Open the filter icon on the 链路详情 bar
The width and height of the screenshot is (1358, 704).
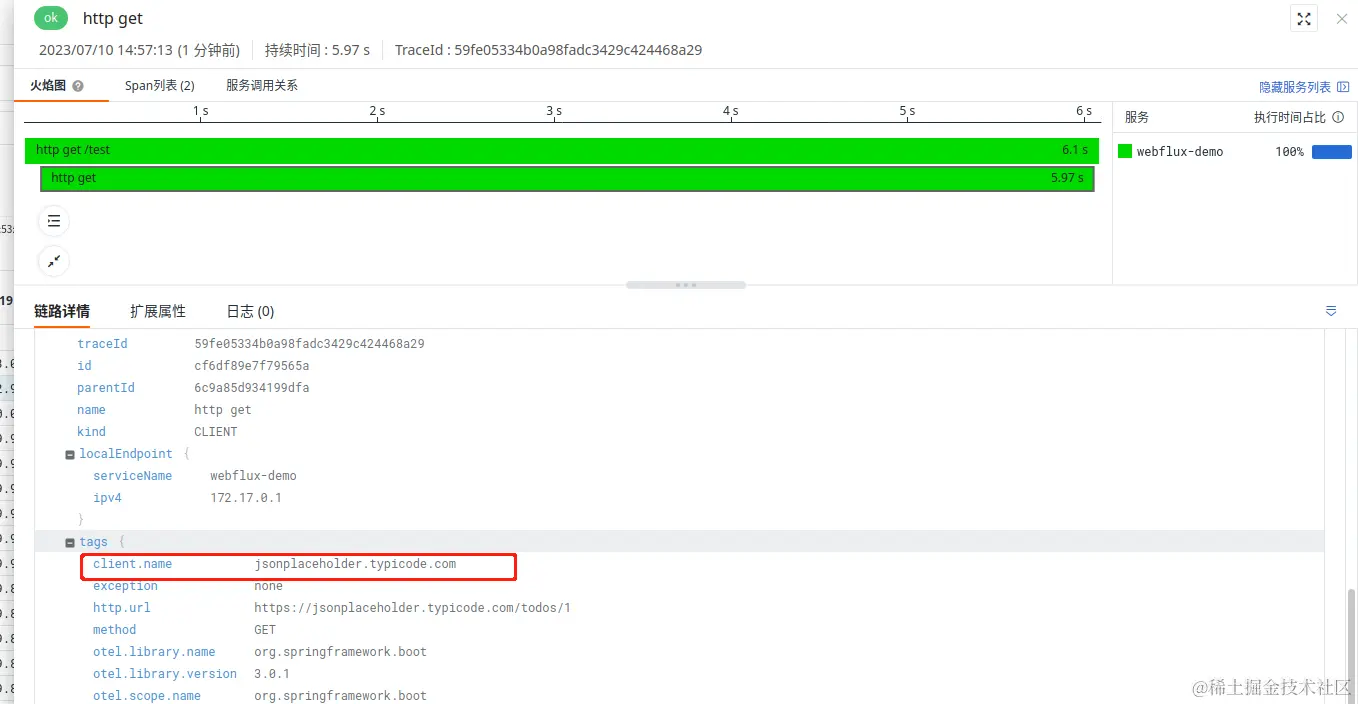pyautogui.click(x=1330, y=311)
